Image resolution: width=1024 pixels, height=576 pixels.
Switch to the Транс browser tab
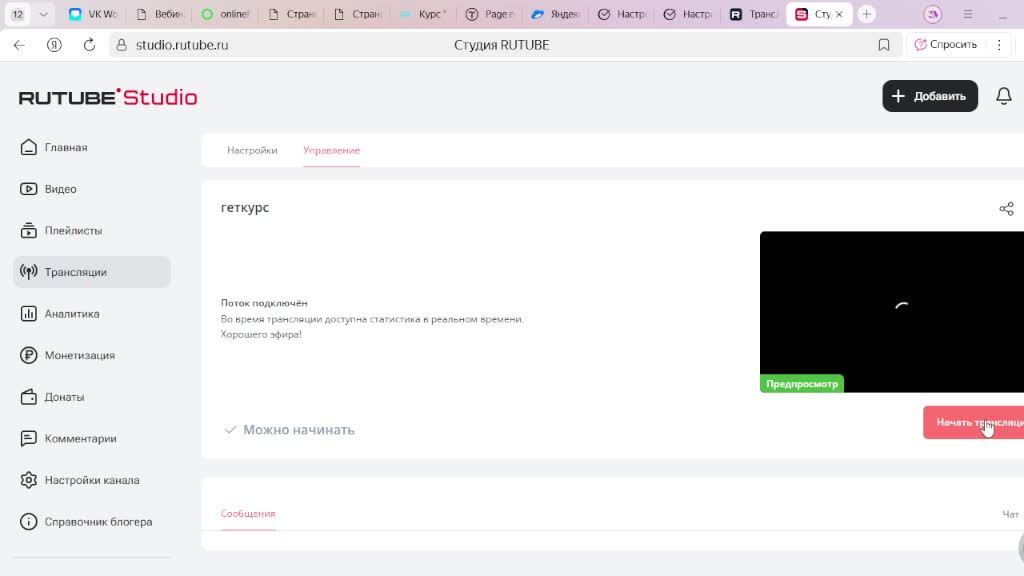754,14
